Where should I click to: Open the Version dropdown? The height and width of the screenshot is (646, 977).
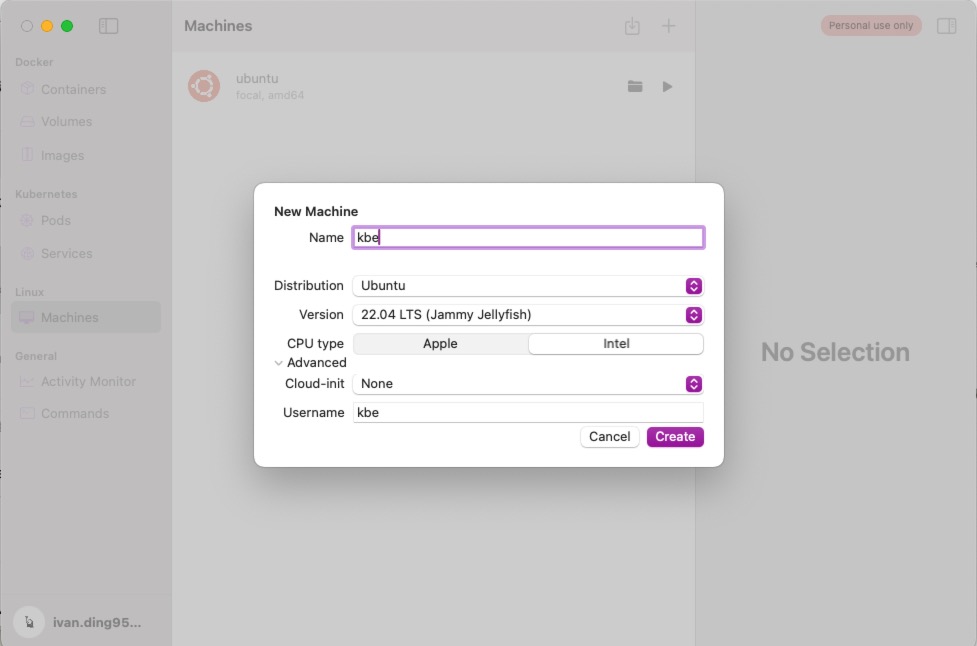pyautogui.click(x=528, y=315)
